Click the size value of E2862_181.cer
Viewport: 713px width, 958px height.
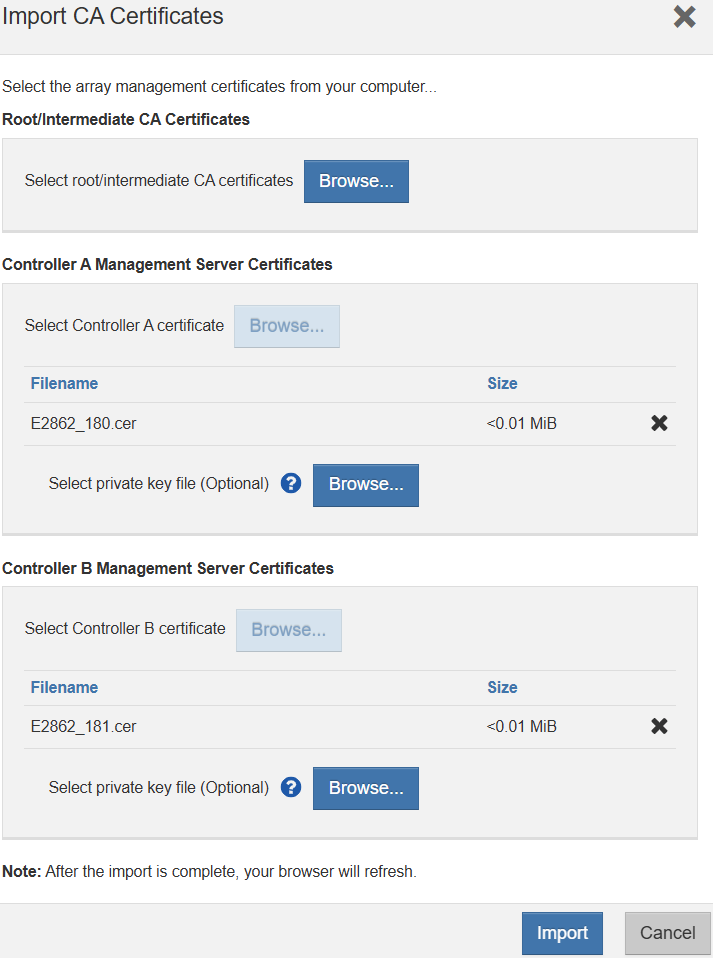tap(522, 727)
